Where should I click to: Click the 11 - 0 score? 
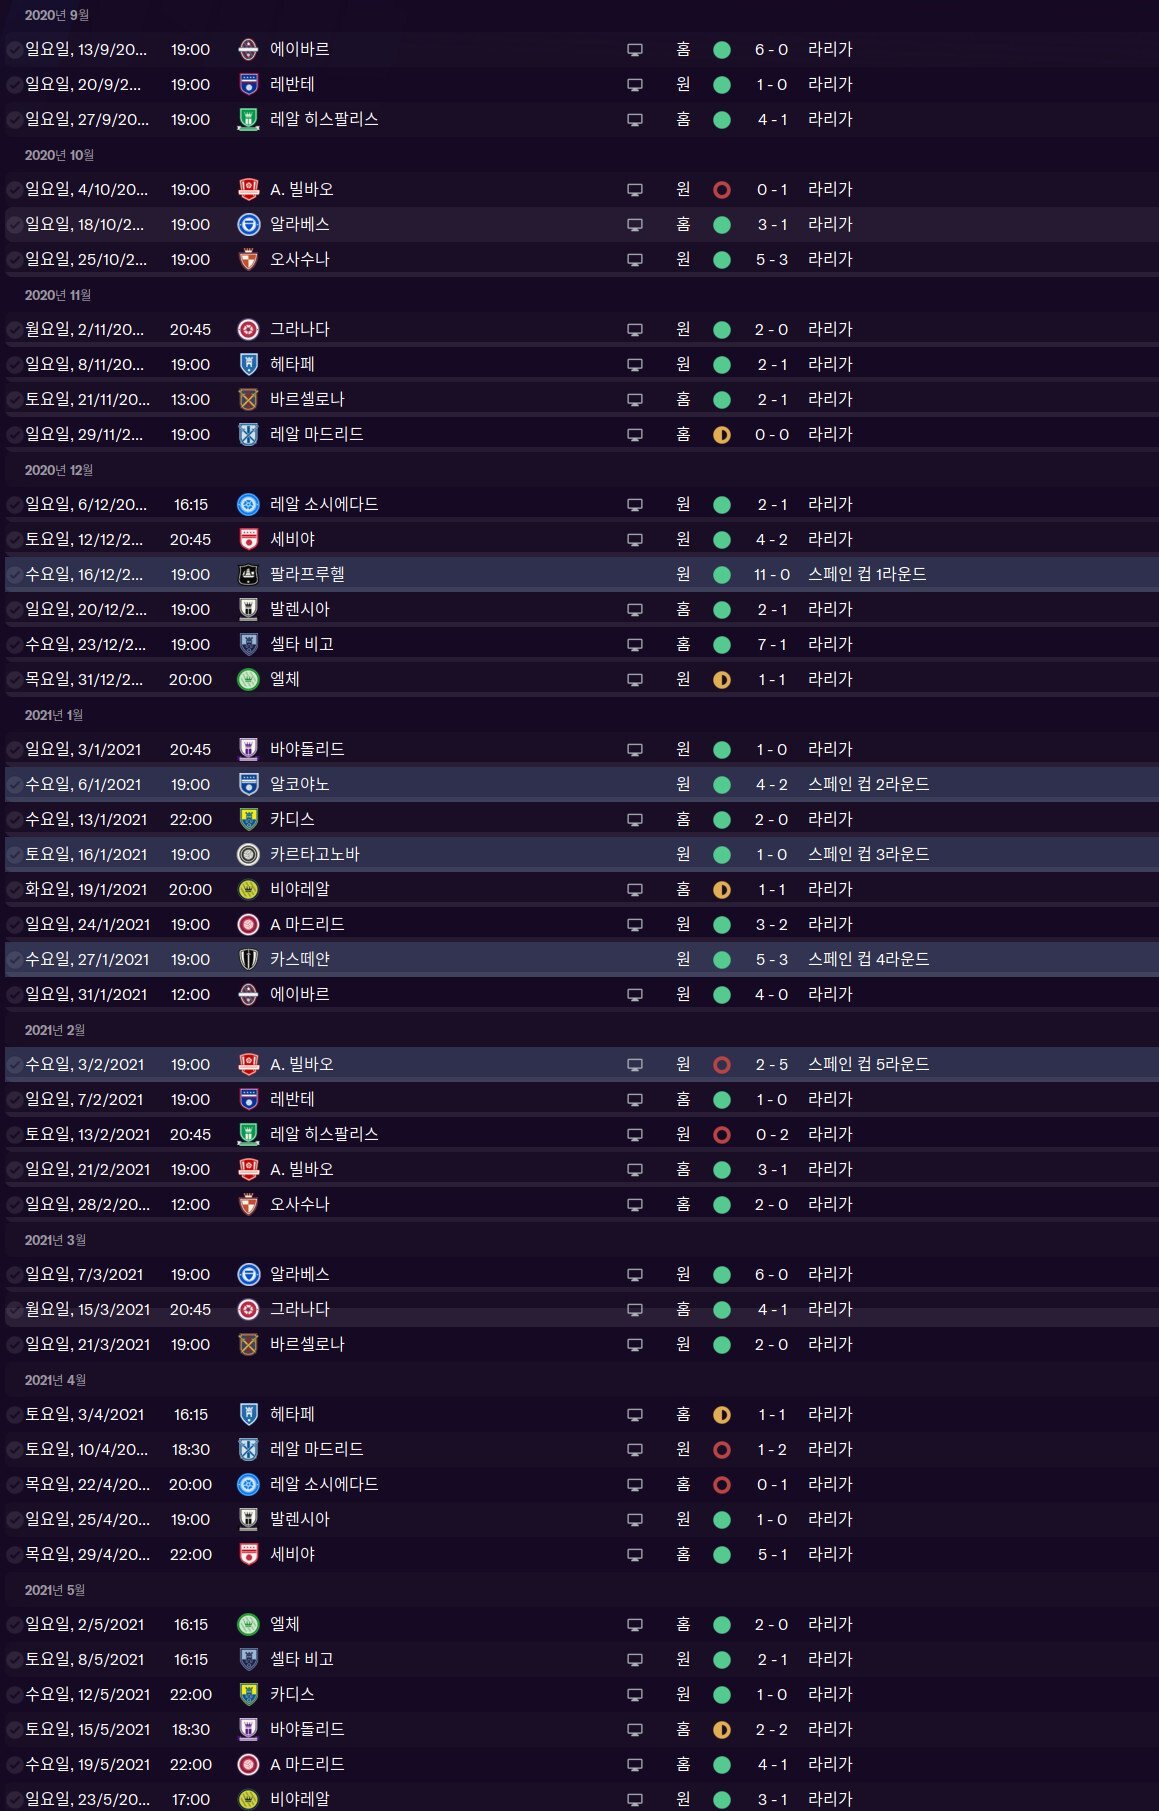tap(772, 574)
